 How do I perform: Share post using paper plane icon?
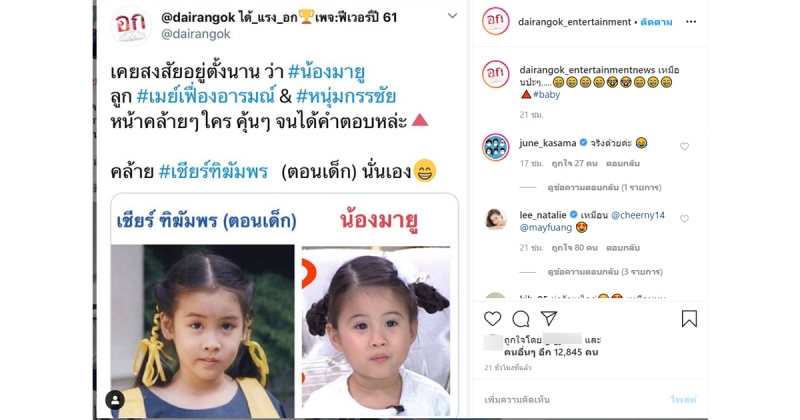[x=548, y=318]
